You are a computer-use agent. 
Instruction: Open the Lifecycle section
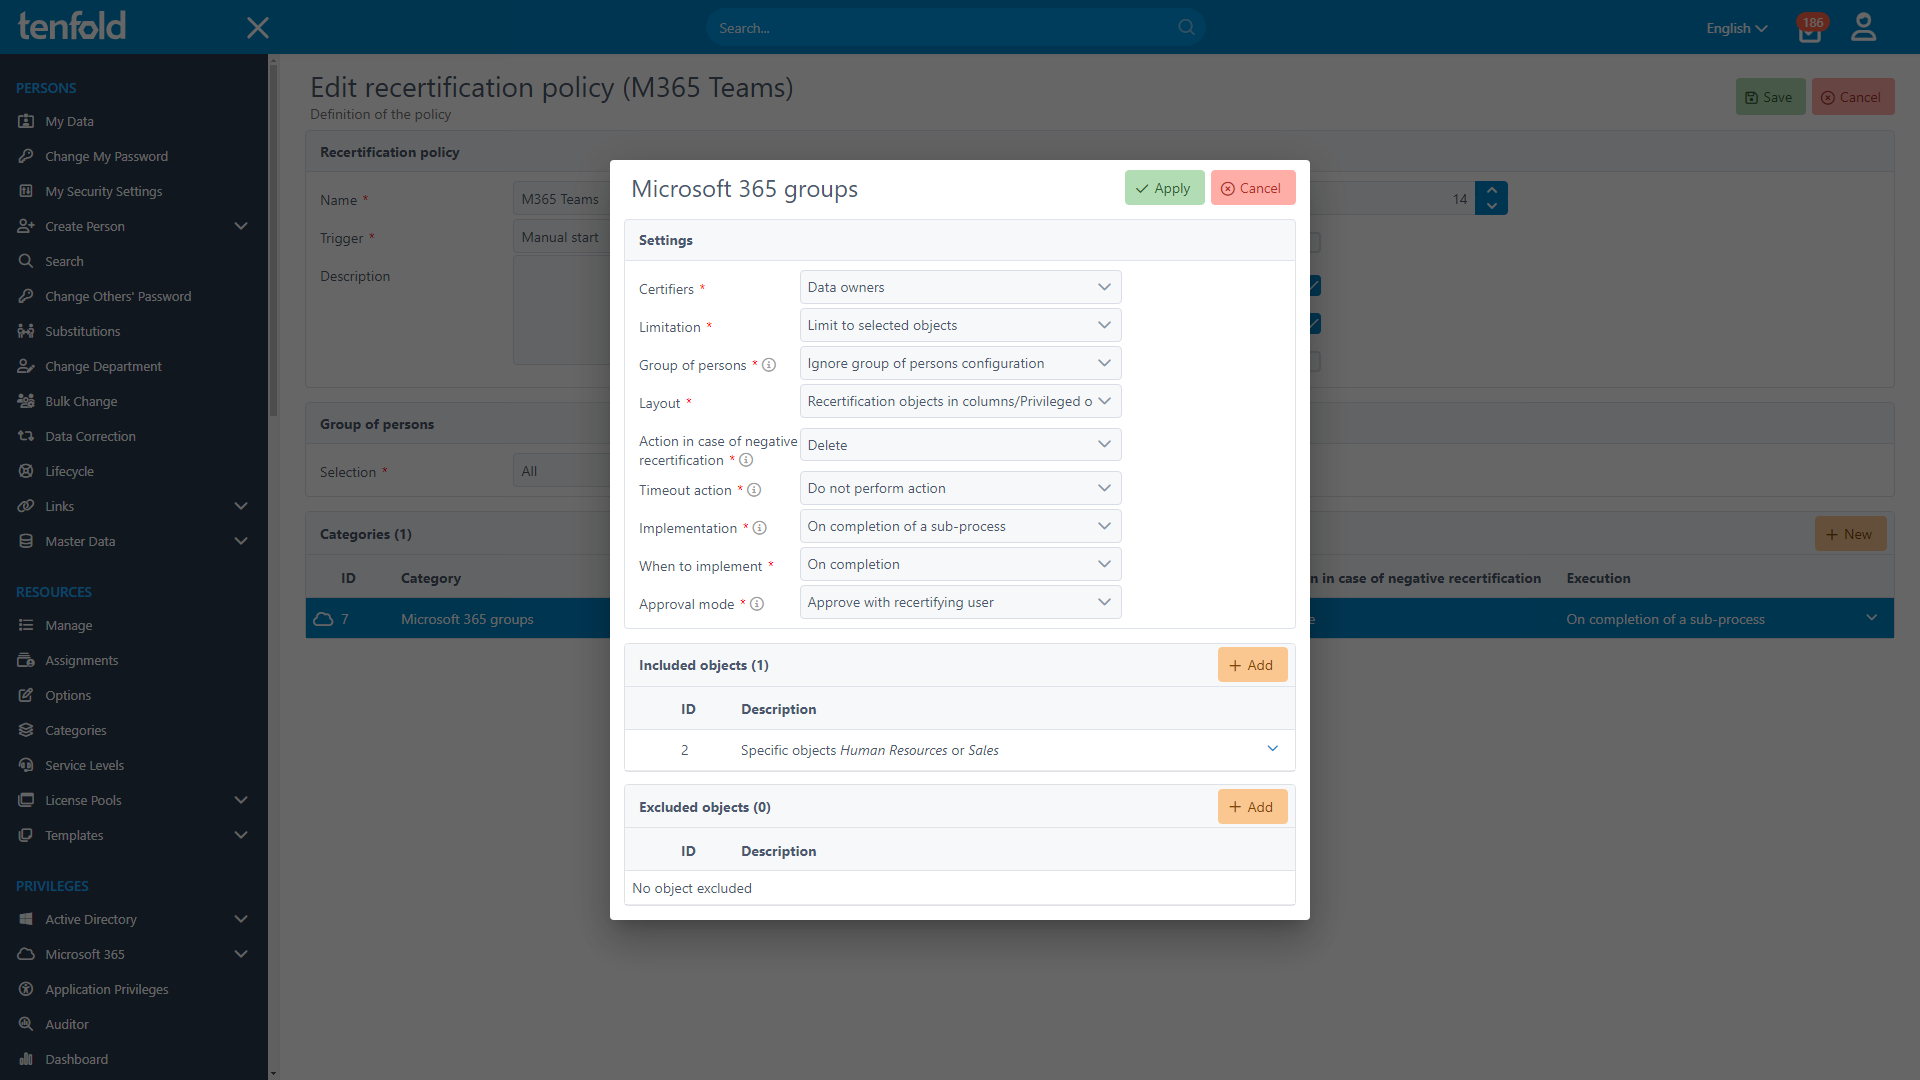[x=69, y=471]
